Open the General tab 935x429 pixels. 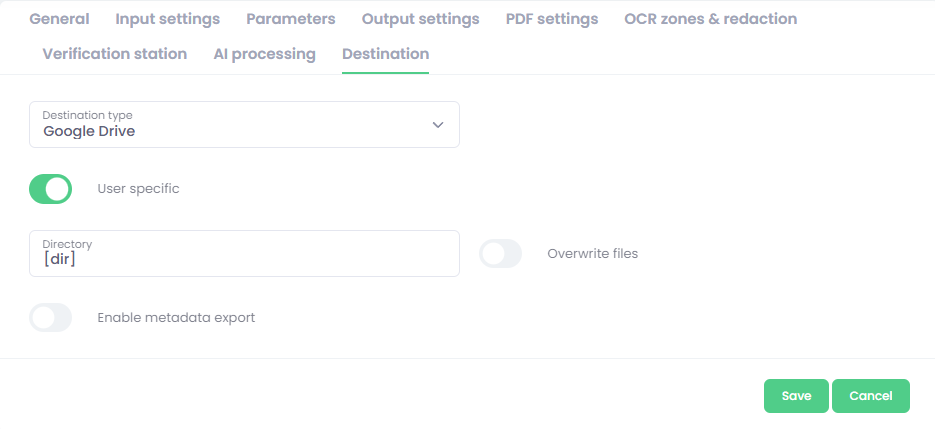pos(59,19)
